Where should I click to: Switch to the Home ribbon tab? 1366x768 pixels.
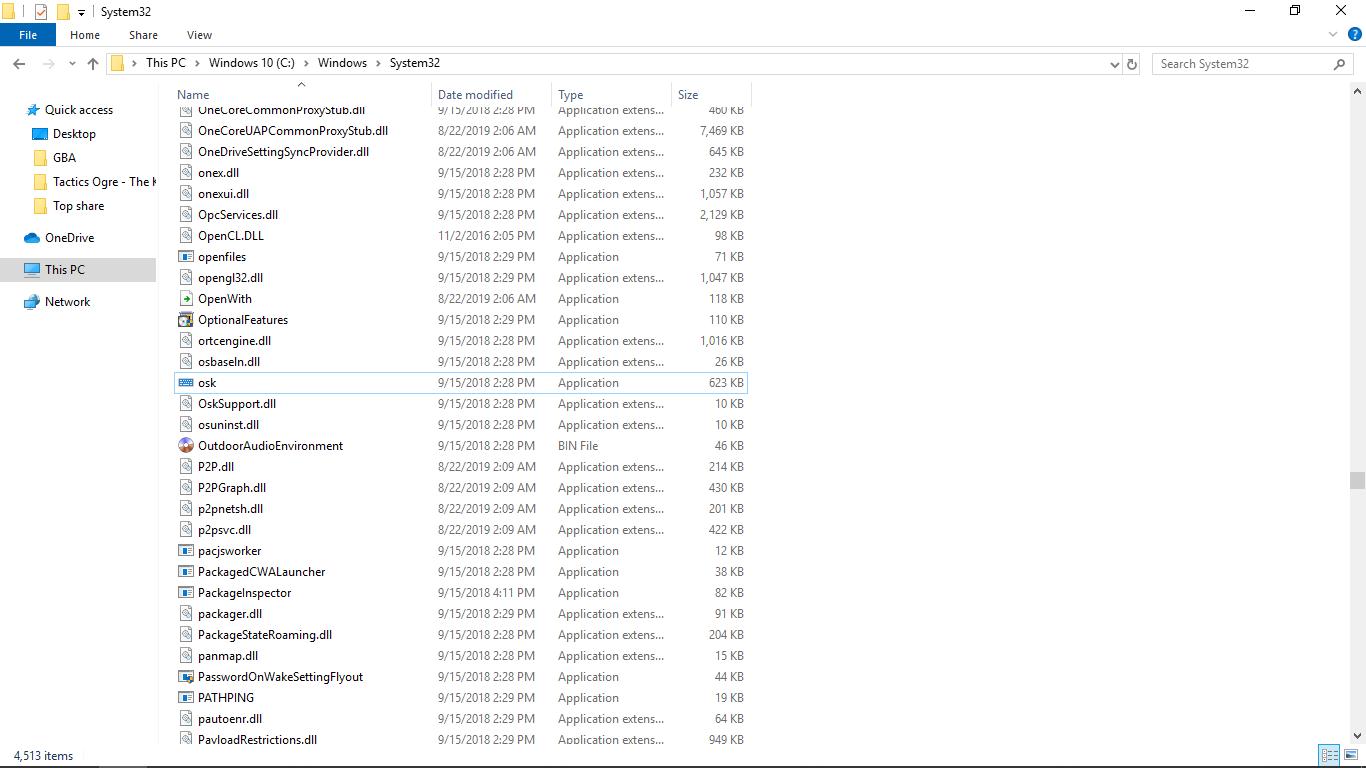click(x=85, y=35)
